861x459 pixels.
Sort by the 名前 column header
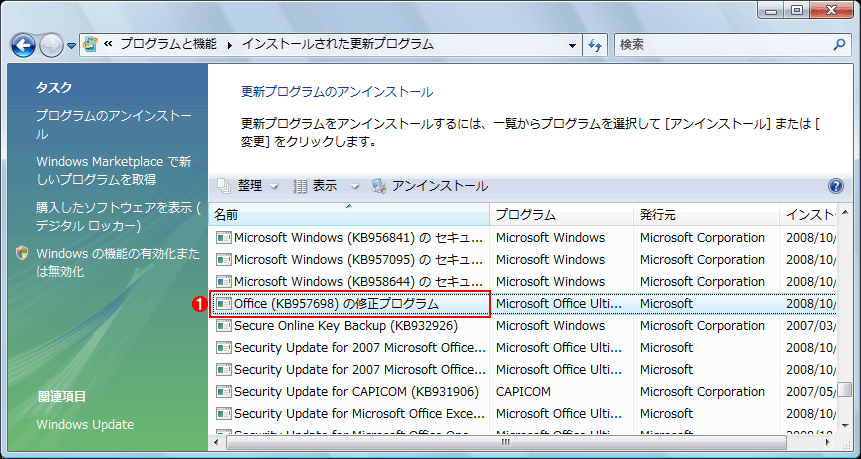[x=349, y=215]
